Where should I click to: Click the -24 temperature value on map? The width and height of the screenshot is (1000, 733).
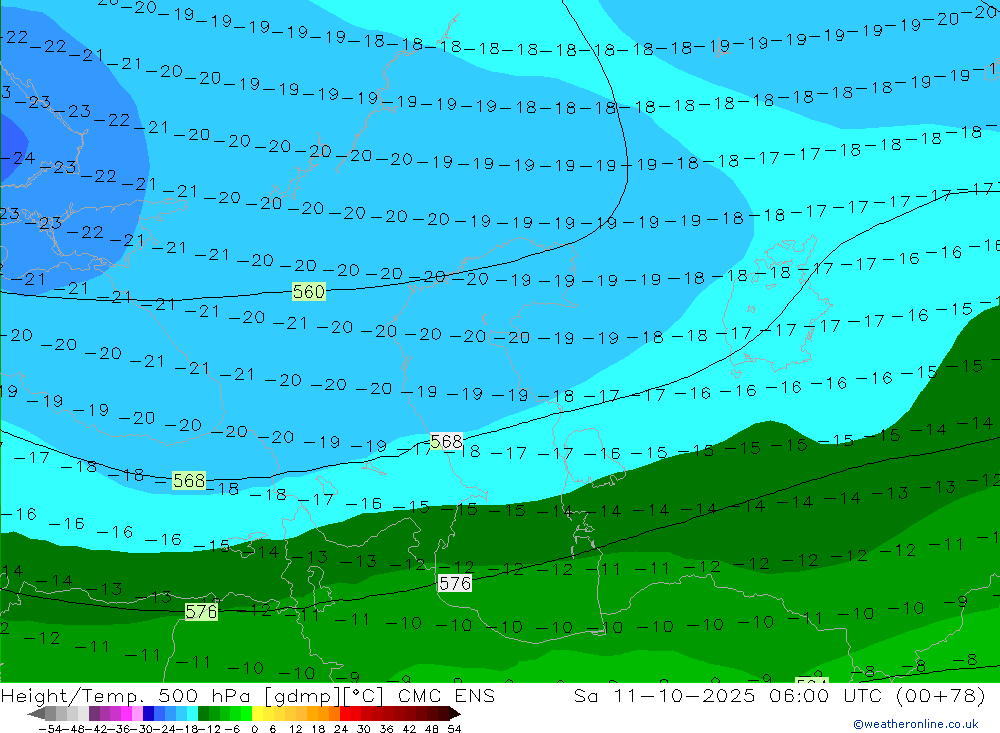(x=18, y=157)
